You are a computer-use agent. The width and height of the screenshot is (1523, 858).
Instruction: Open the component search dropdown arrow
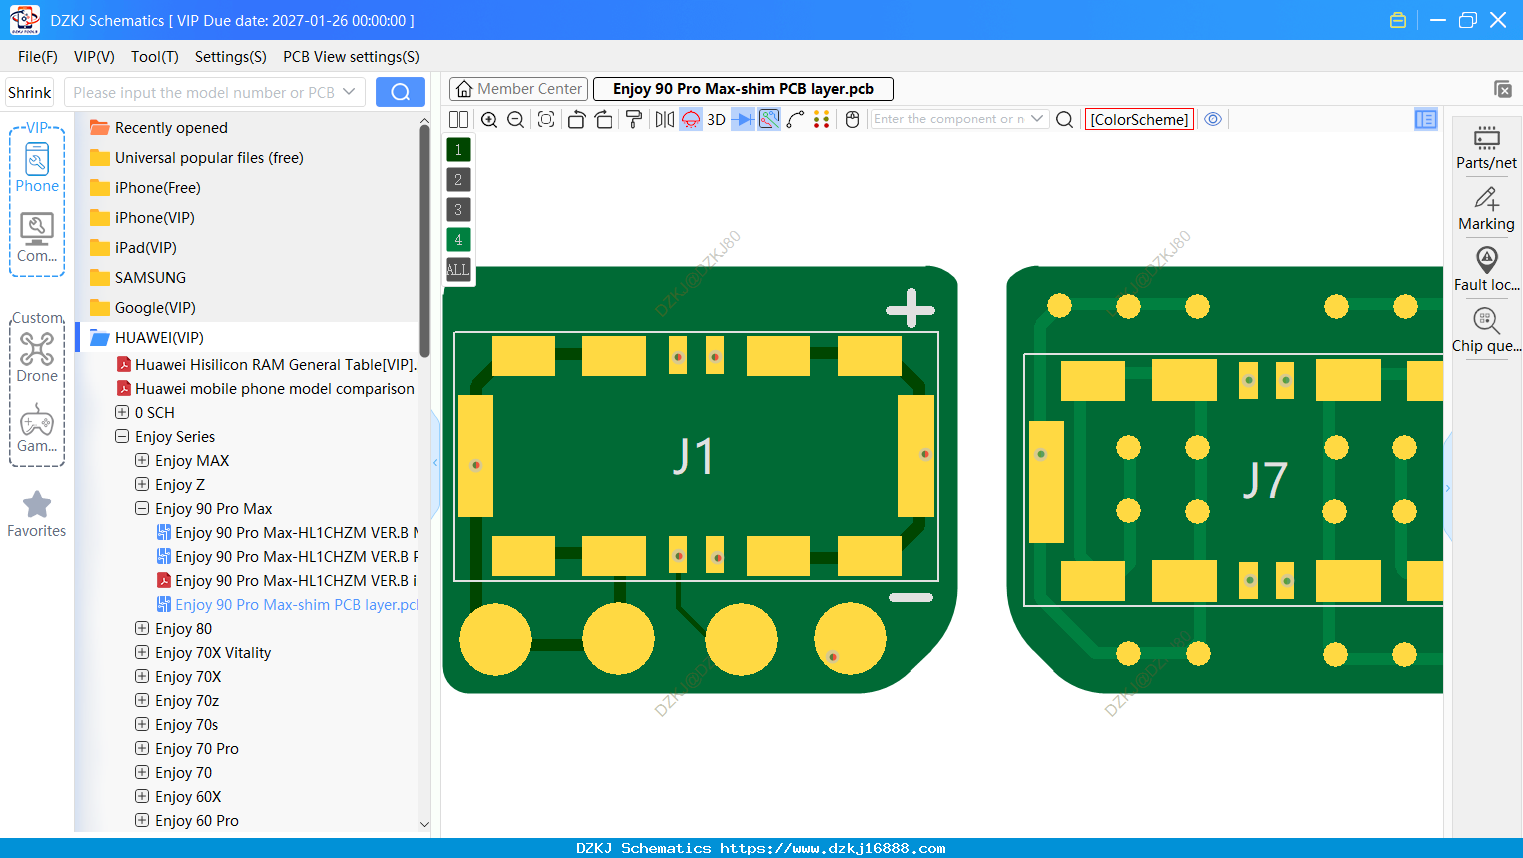(1037, 119)
